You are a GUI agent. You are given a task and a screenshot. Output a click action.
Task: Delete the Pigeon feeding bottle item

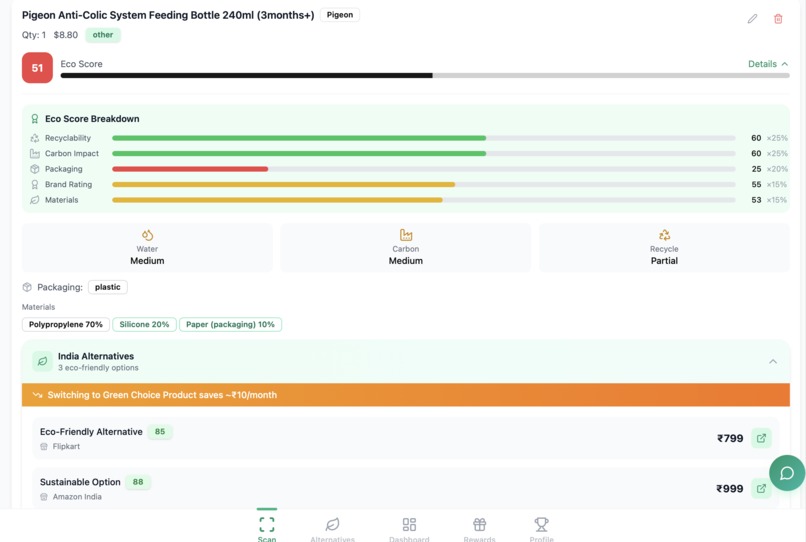pos(778,19)
